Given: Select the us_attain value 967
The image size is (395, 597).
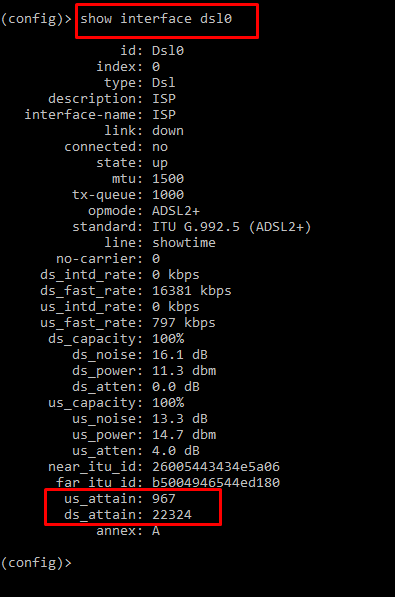Looking at the screenshot, I should (x=164, y=498).
